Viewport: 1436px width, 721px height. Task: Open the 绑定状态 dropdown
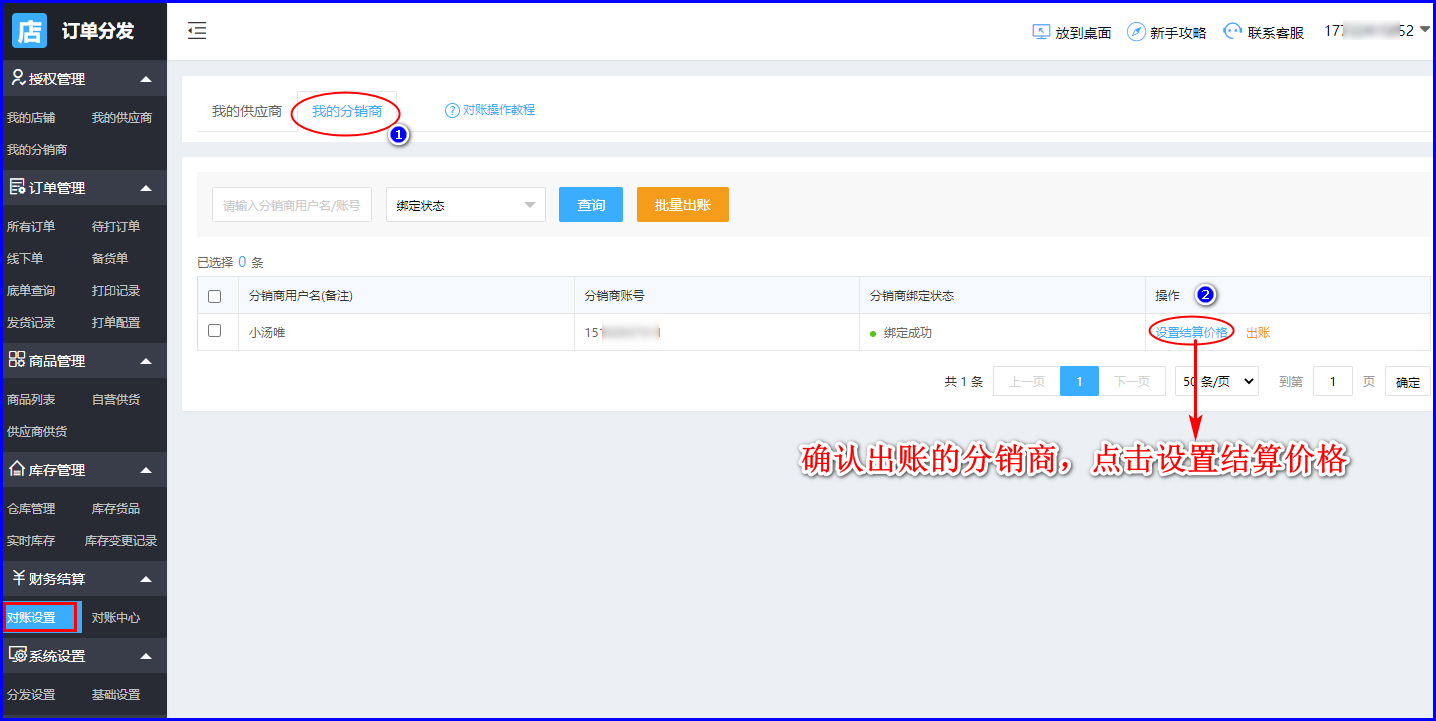pos(465,205)
